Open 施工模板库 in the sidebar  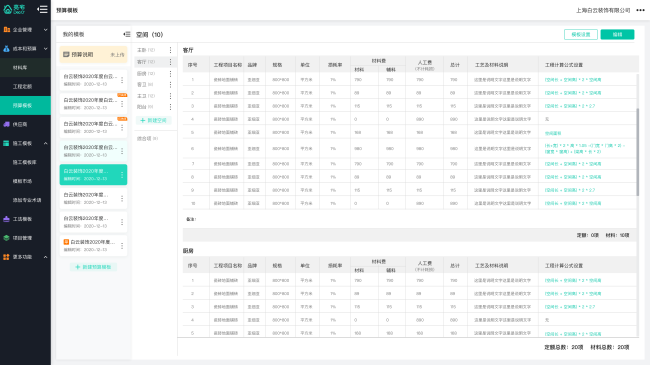25,162
